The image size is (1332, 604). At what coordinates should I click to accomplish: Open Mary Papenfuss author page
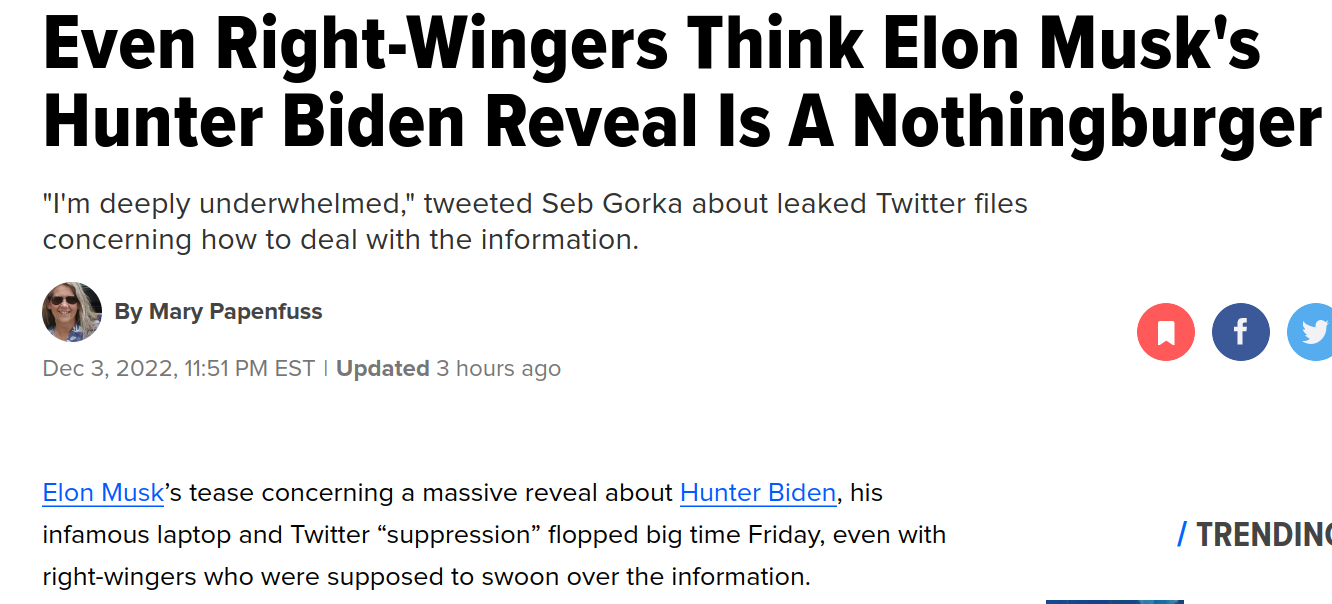[236, 312]
